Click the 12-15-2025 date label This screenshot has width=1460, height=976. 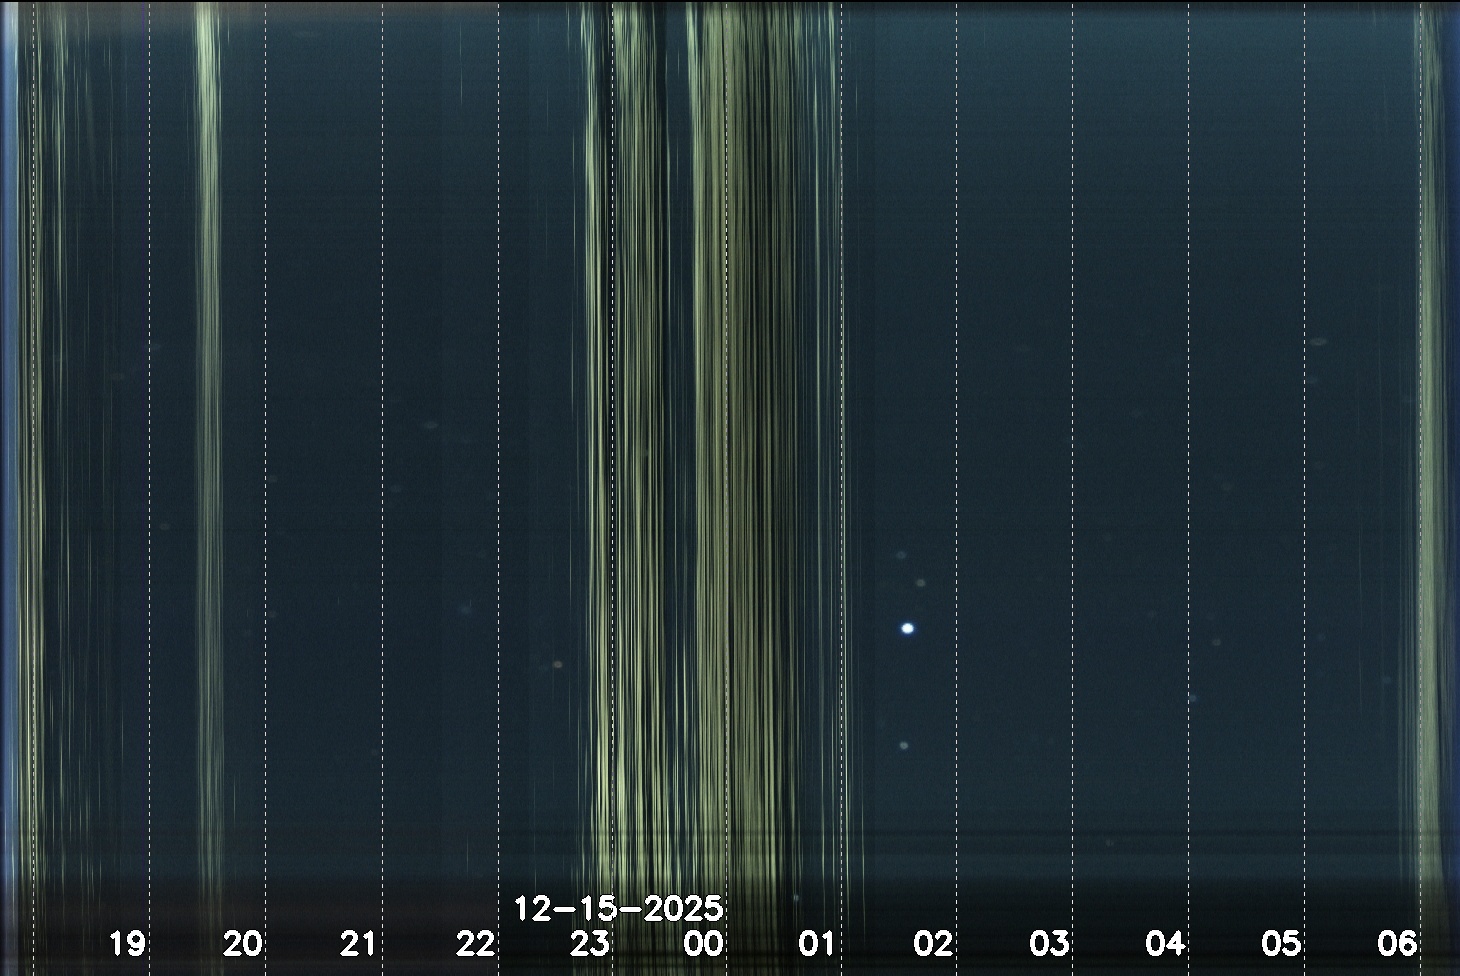click(618, 909)
